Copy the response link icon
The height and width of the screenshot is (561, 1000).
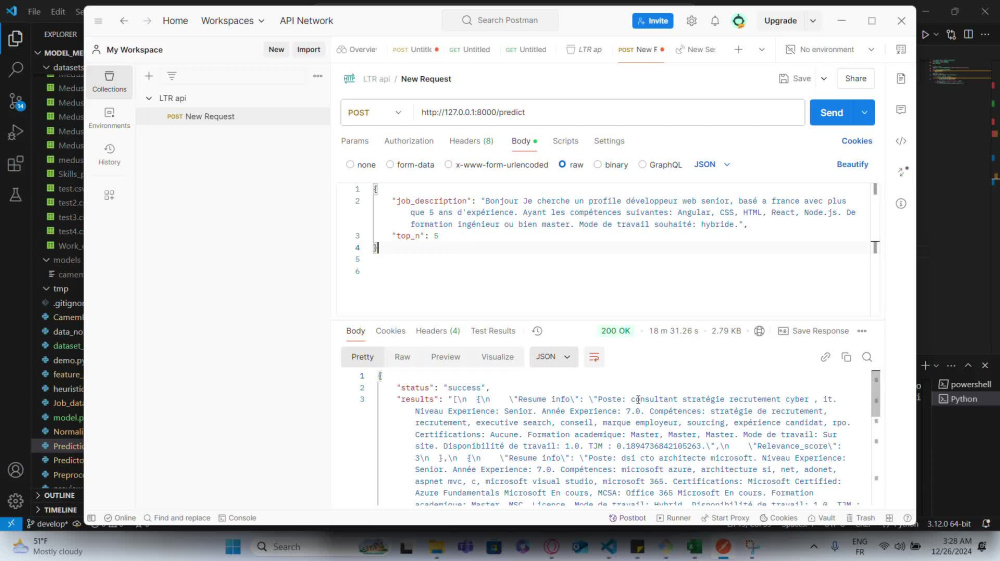click(x=825, y=357)
